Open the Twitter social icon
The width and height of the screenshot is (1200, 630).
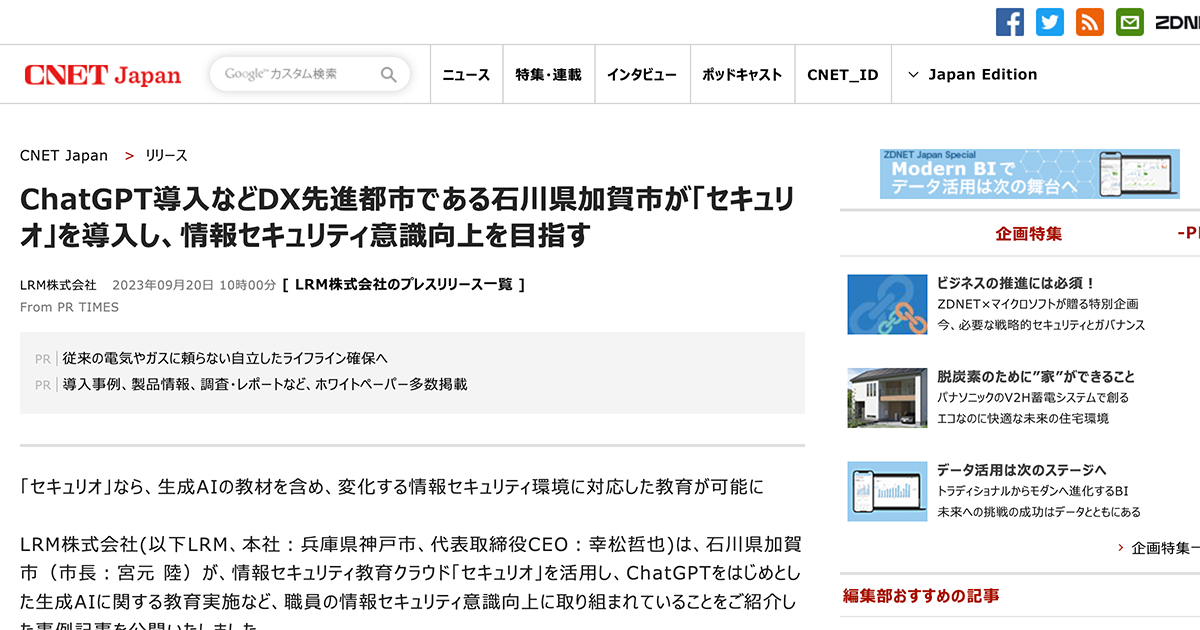point(1050,22)
